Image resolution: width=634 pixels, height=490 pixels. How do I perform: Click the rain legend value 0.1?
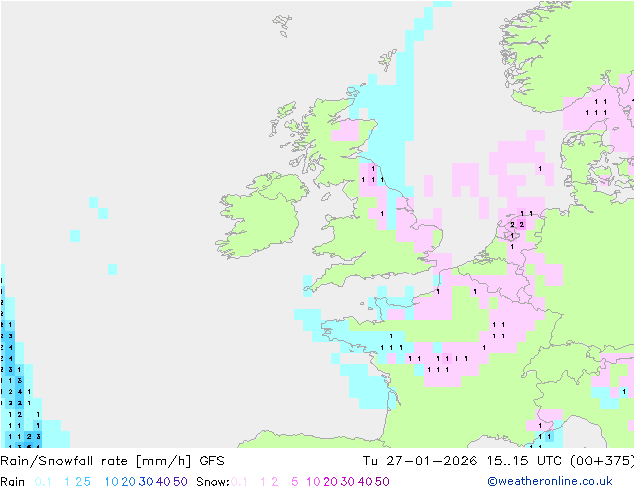(43, 482)
